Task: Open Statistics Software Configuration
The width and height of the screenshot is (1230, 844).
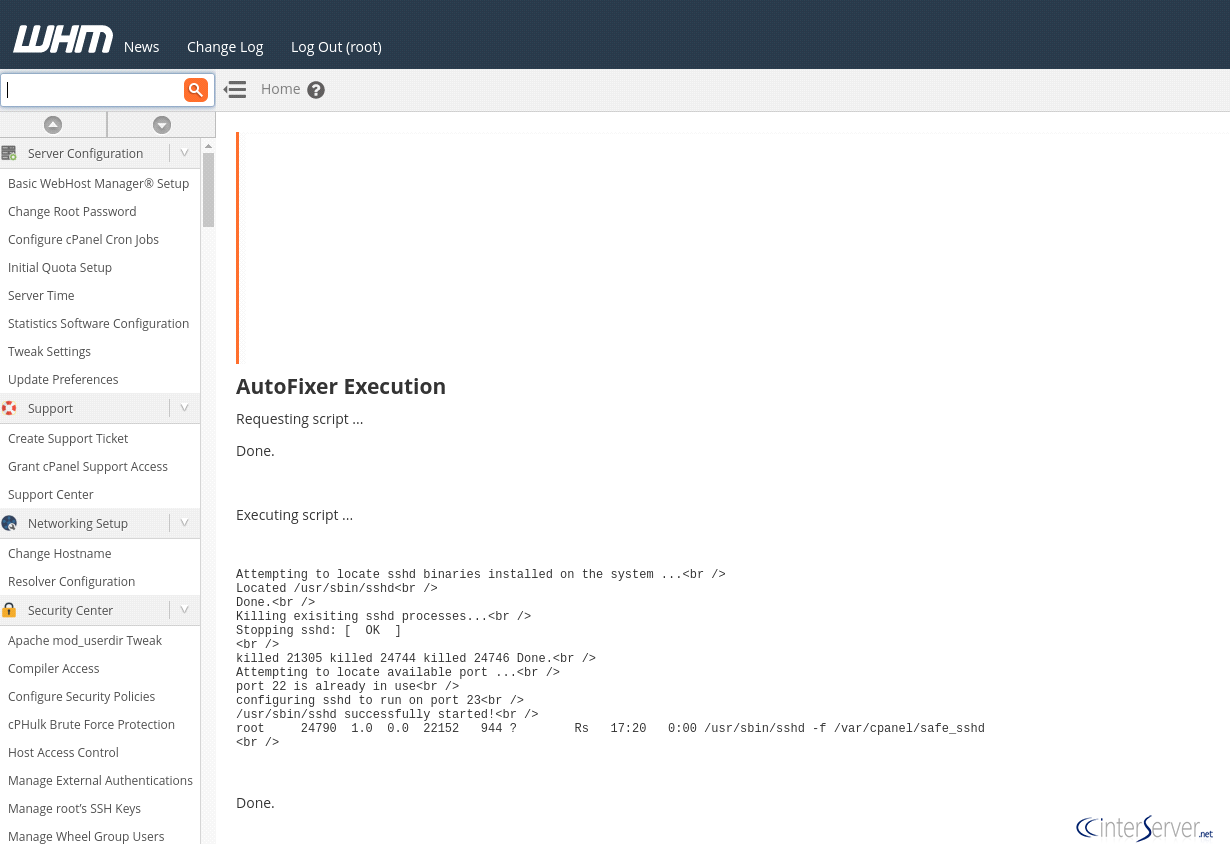Action: pyautogui.click(x=98, y=323)
